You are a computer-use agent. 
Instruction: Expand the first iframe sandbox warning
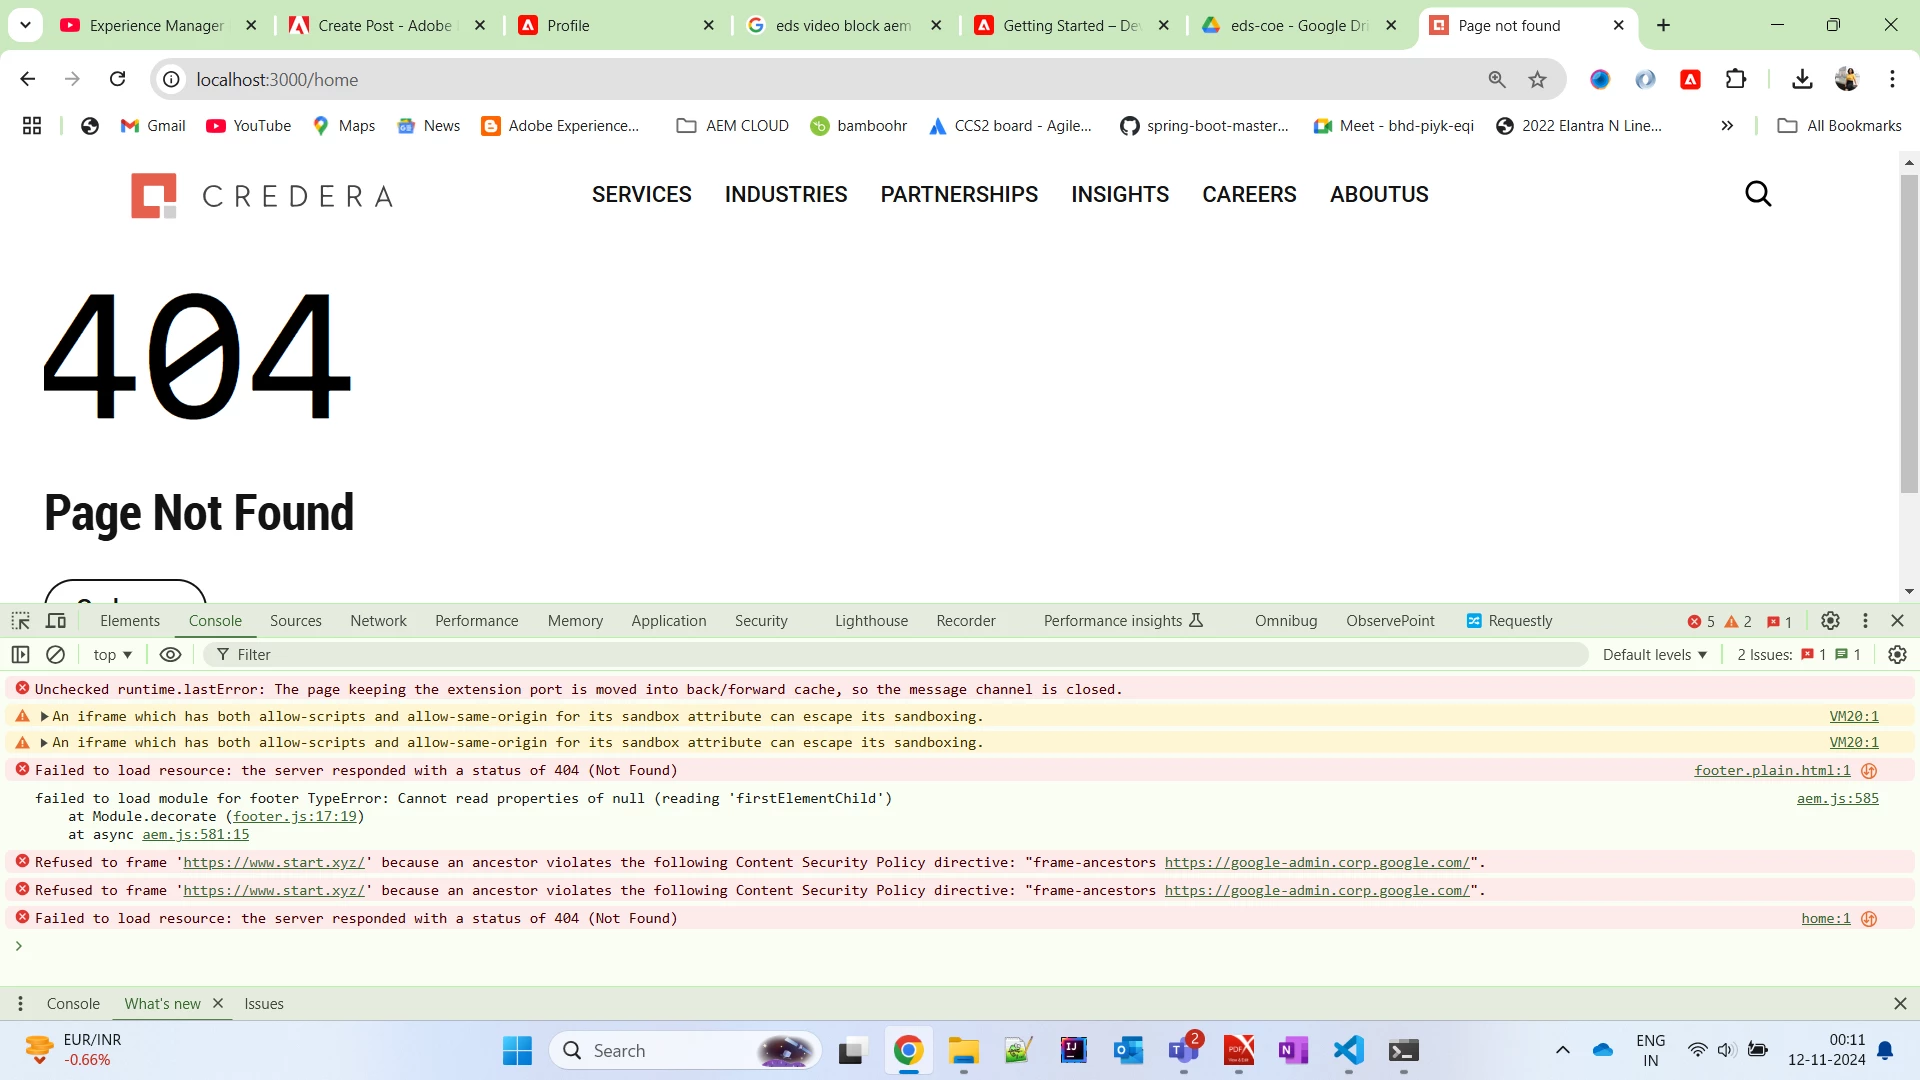click(44, 717)
